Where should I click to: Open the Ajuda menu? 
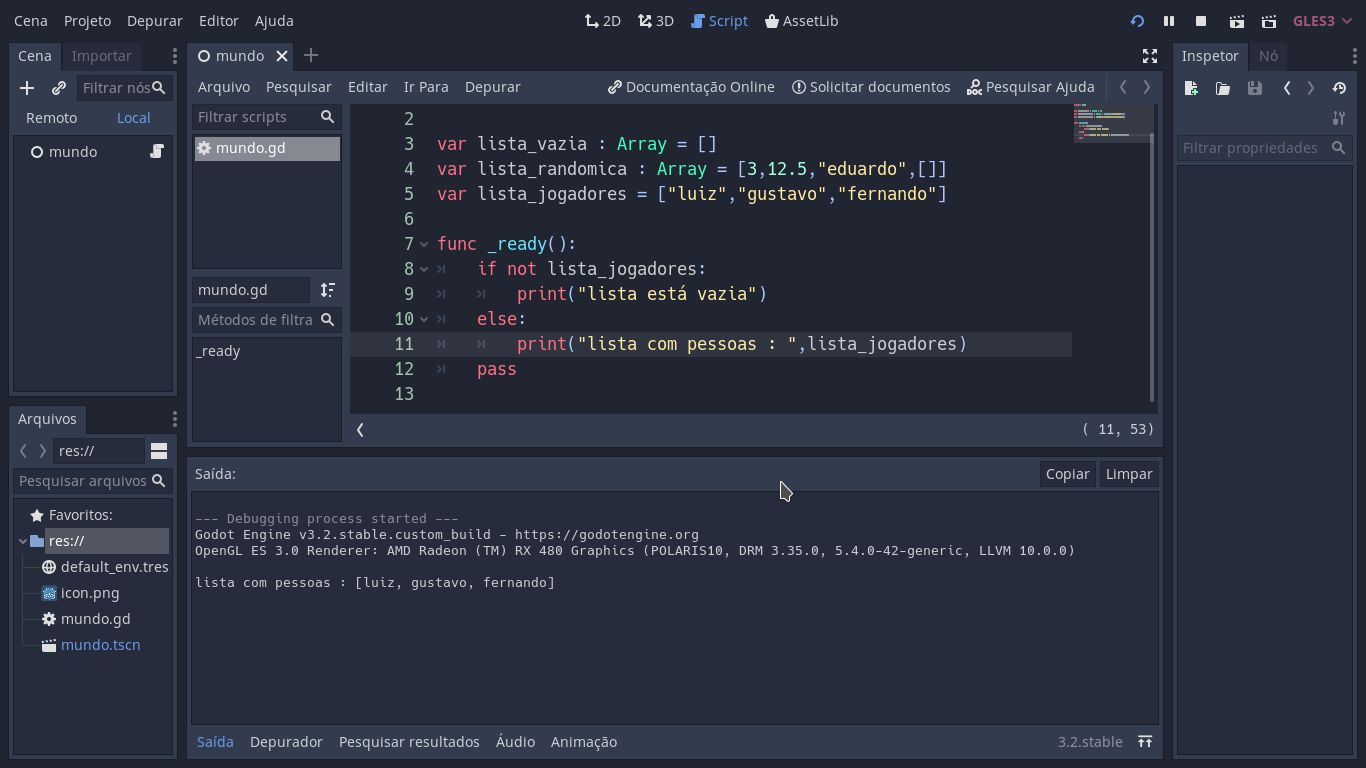point(274,21)
